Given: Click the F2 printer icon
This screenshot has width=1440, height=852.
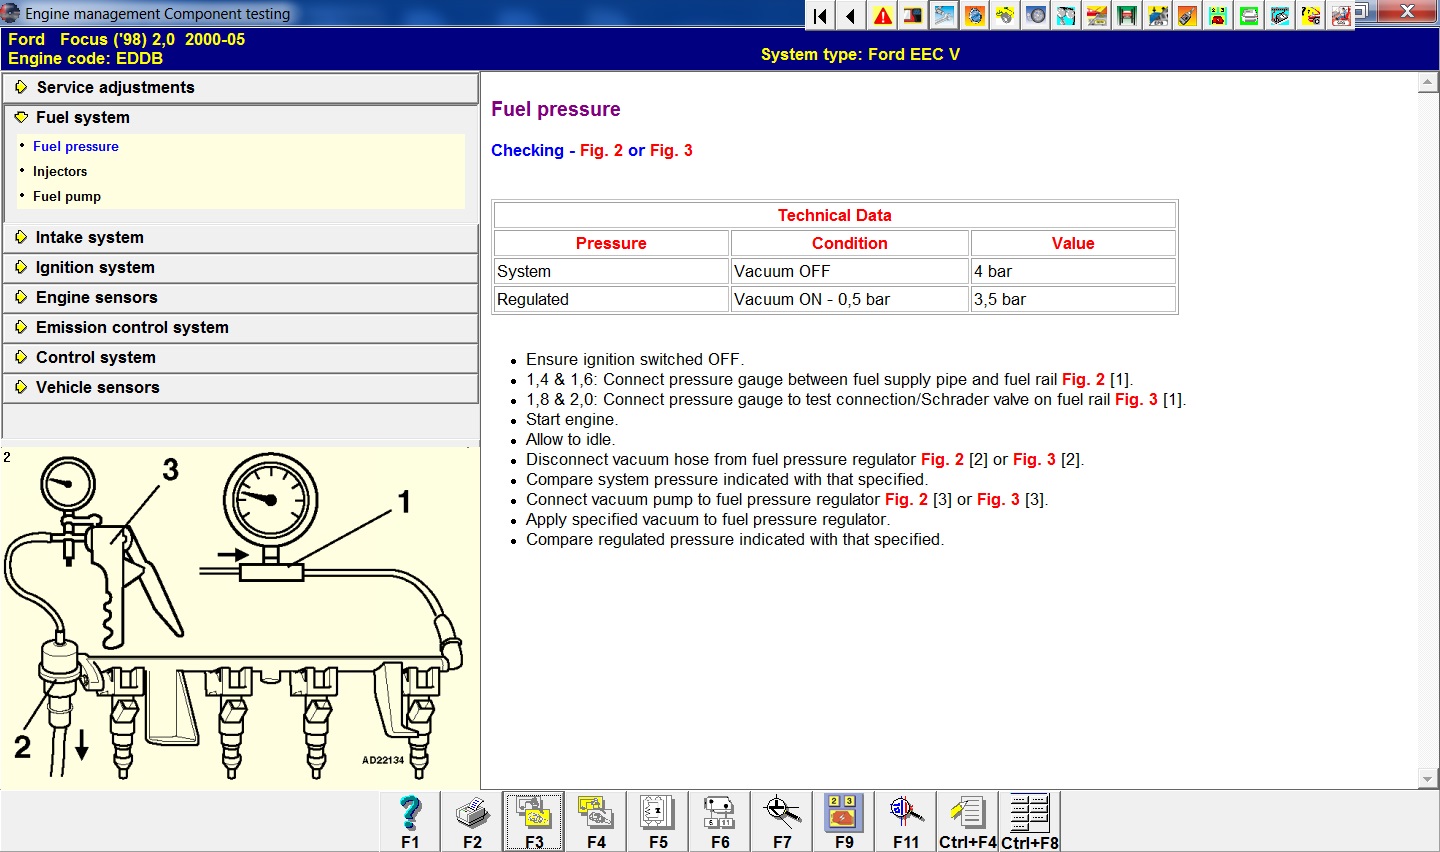Looking at the screenshot, I should tap(472, 821).
